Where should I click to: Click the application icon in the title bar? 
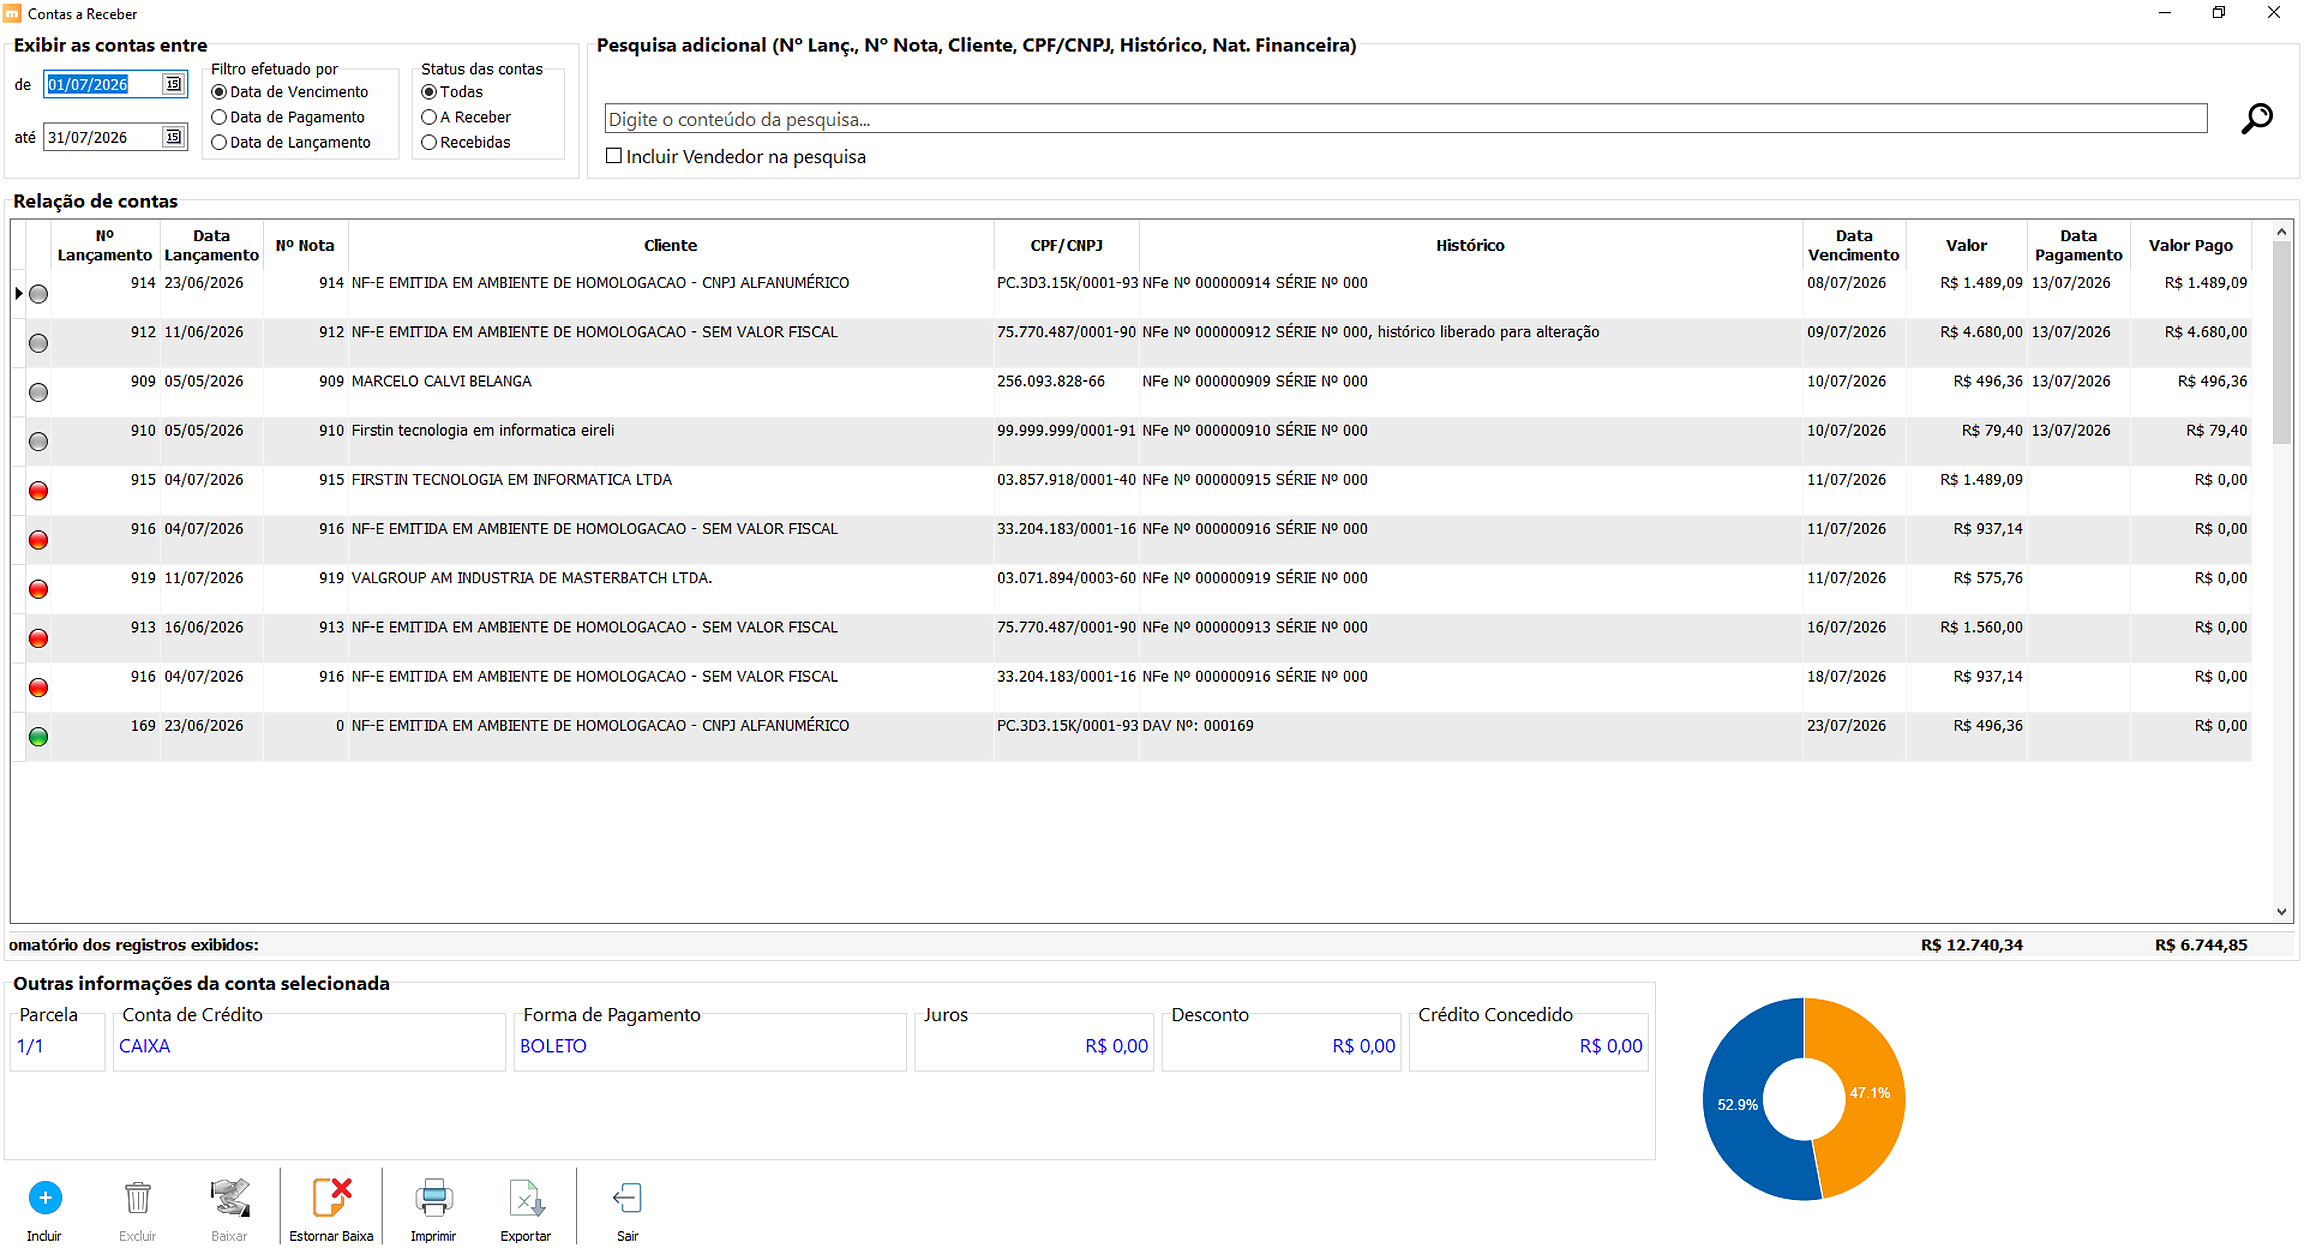(12, 13)
